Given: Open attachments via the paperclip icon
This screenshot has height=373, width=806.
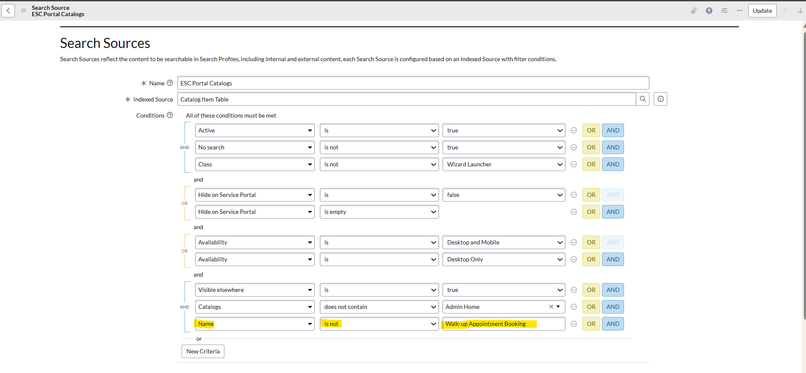Looking at the screenshot, I should coord(693,11).
